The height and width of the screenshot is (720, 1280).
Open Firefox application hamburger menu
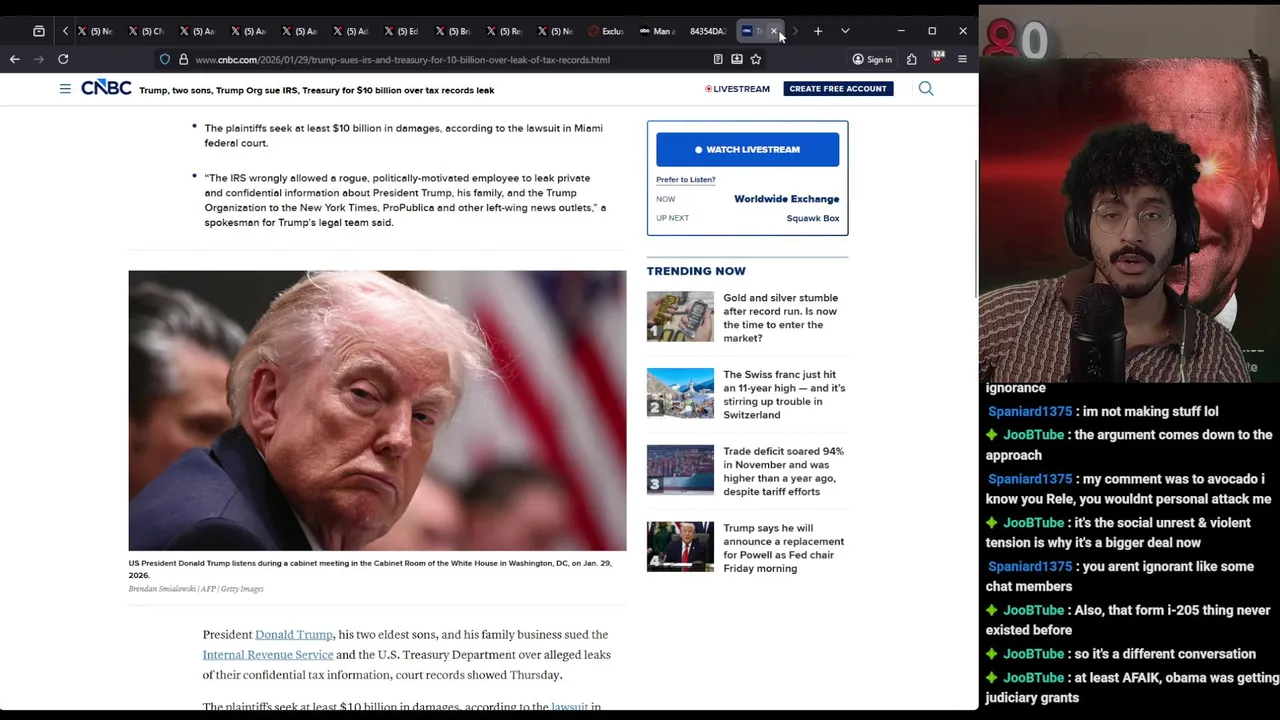[x=962, y=59]
